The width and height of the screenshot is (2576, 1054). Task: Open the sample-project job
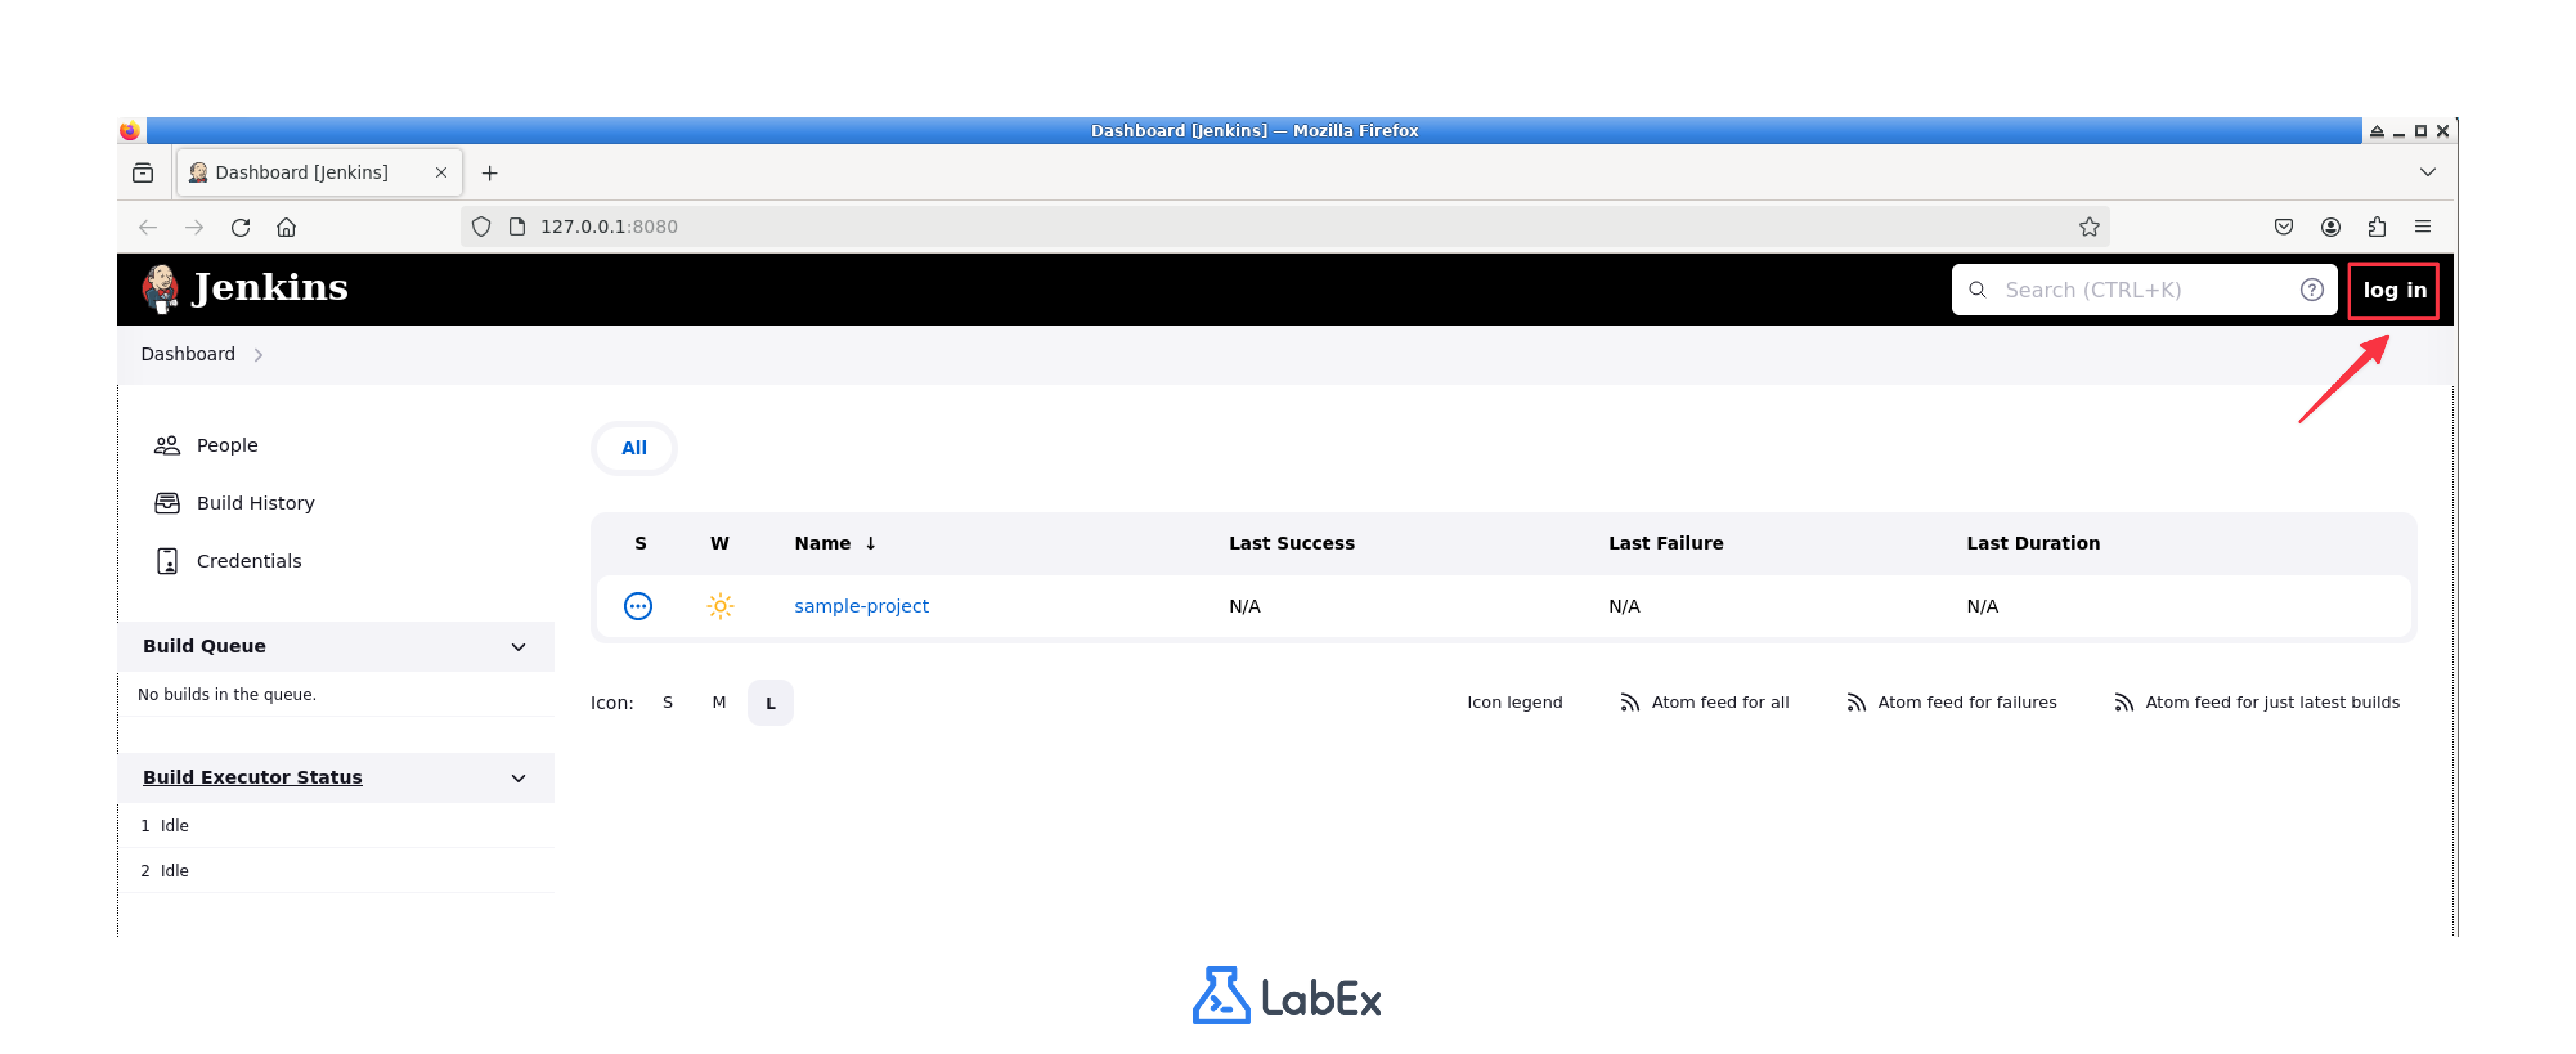pyautogui.click(x=861, y=606)
